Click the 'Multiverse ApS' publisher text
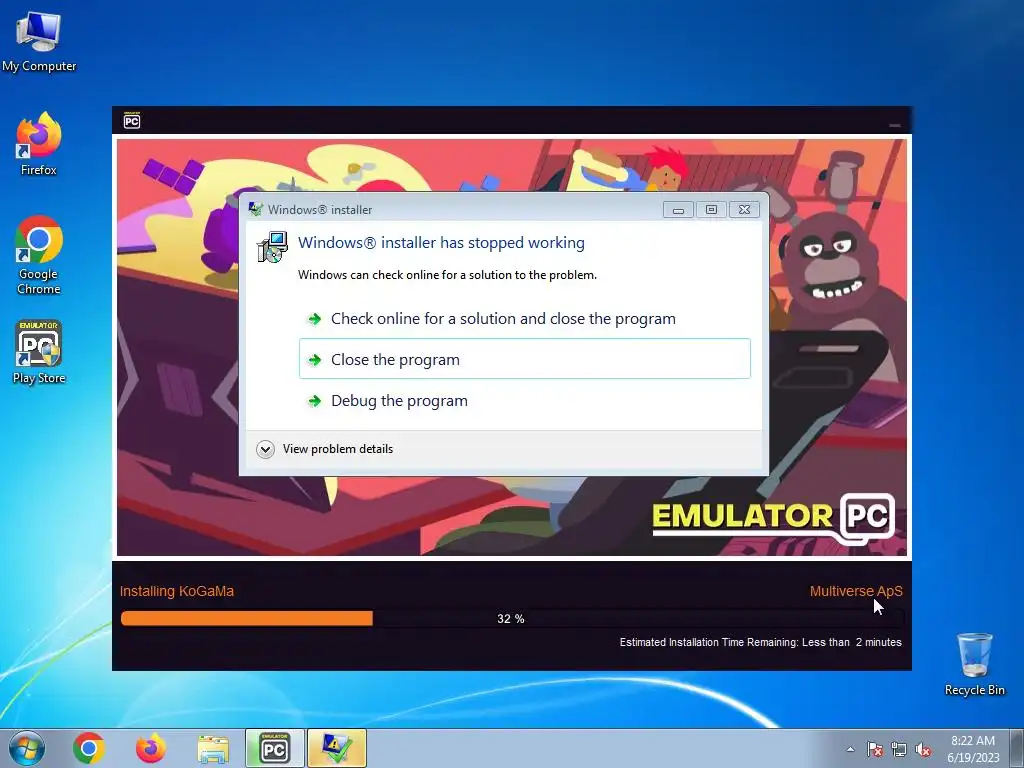Image resolution: width=1024 pixels, height=768 pixels. tap(856, 591)
